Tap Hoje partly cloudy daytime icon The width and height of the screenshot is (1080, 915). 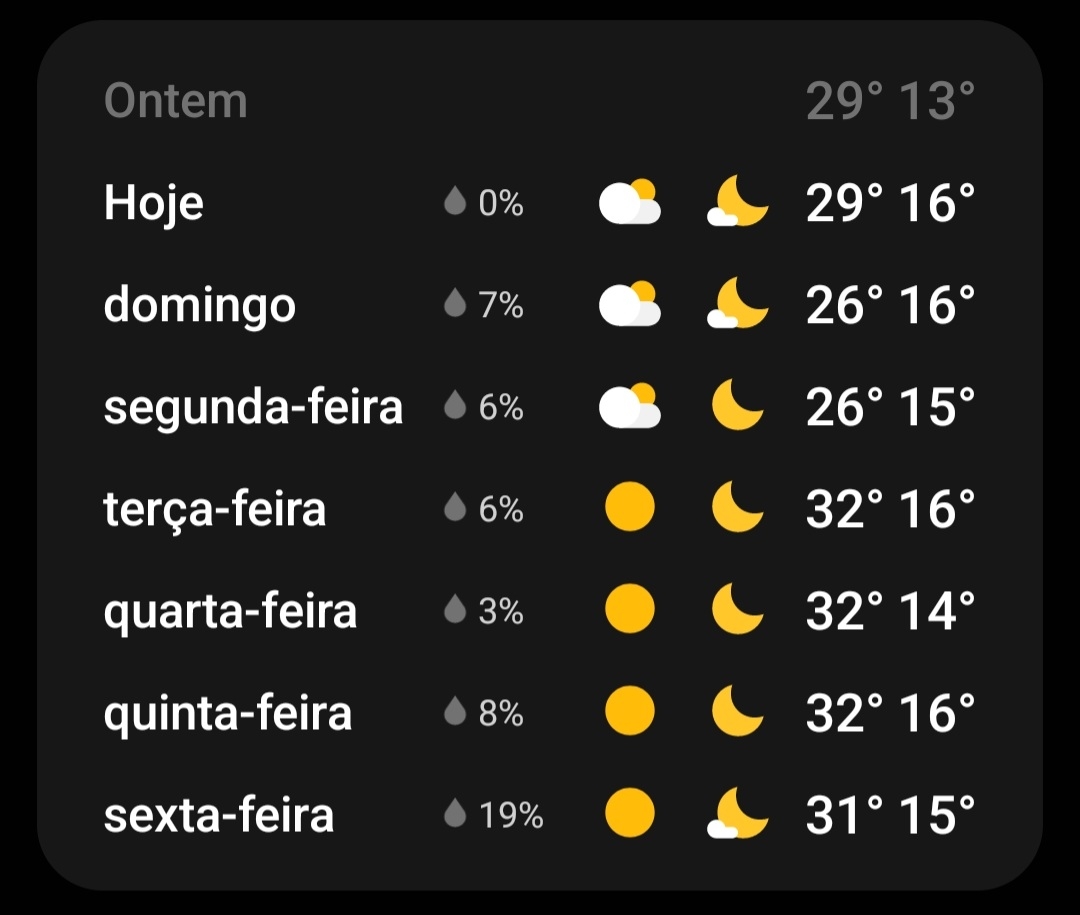630,203
